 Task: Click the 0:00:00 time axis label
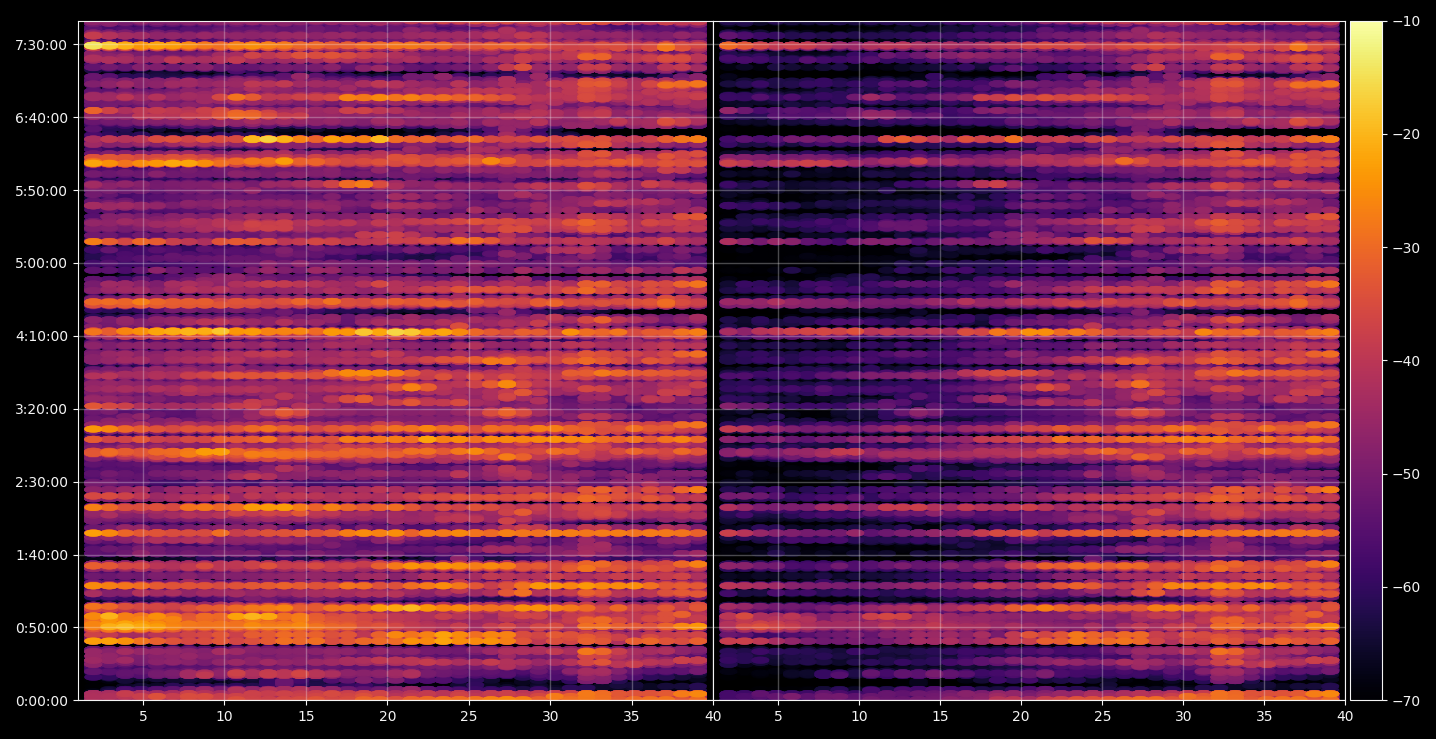(41, 701)
